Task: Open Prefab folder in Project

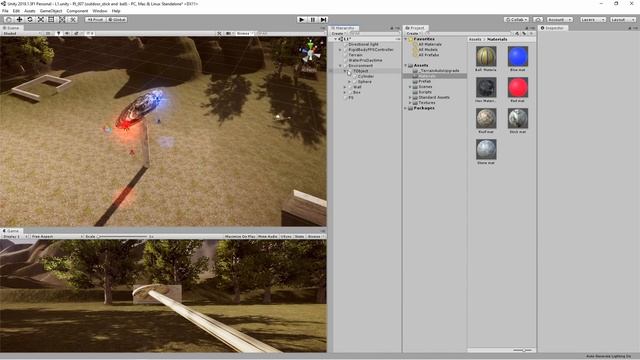Action: click(x=424, y=81)
